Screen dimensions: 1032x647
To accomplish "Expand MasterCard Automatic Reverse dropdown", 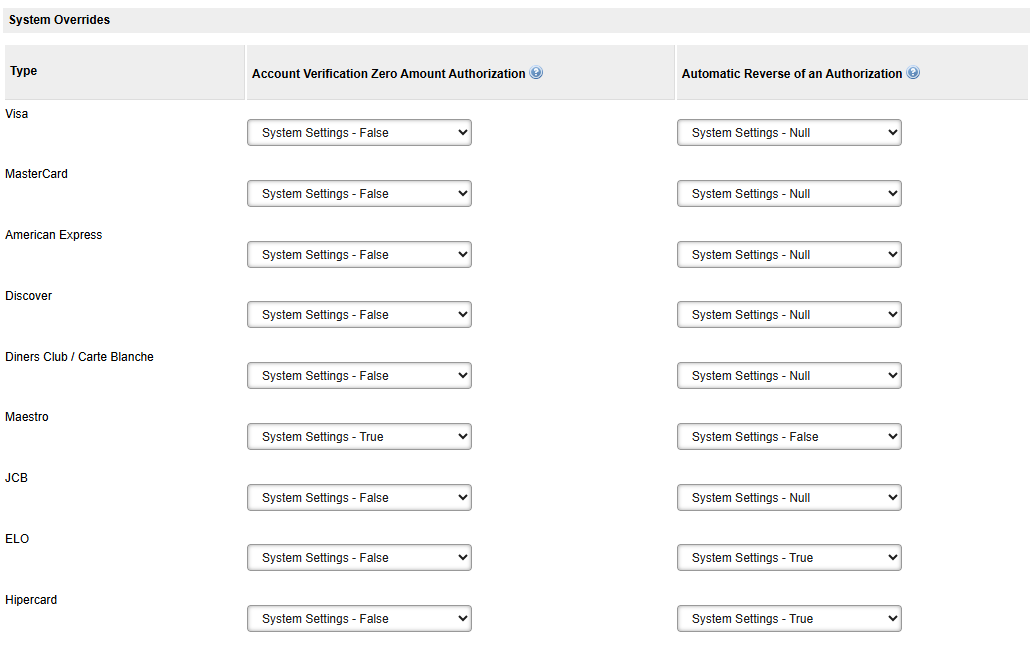I will (x=789, y=194).
